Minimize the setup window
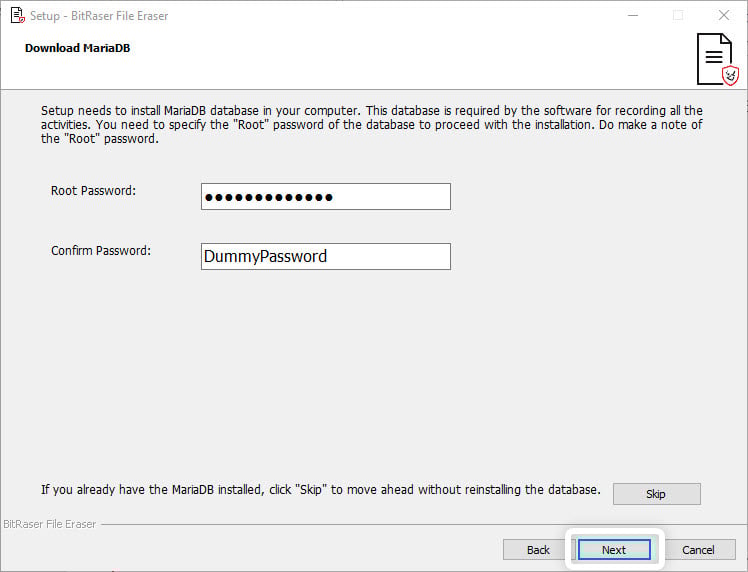Viewport: 748px width, 572px height. pos(633,15)
